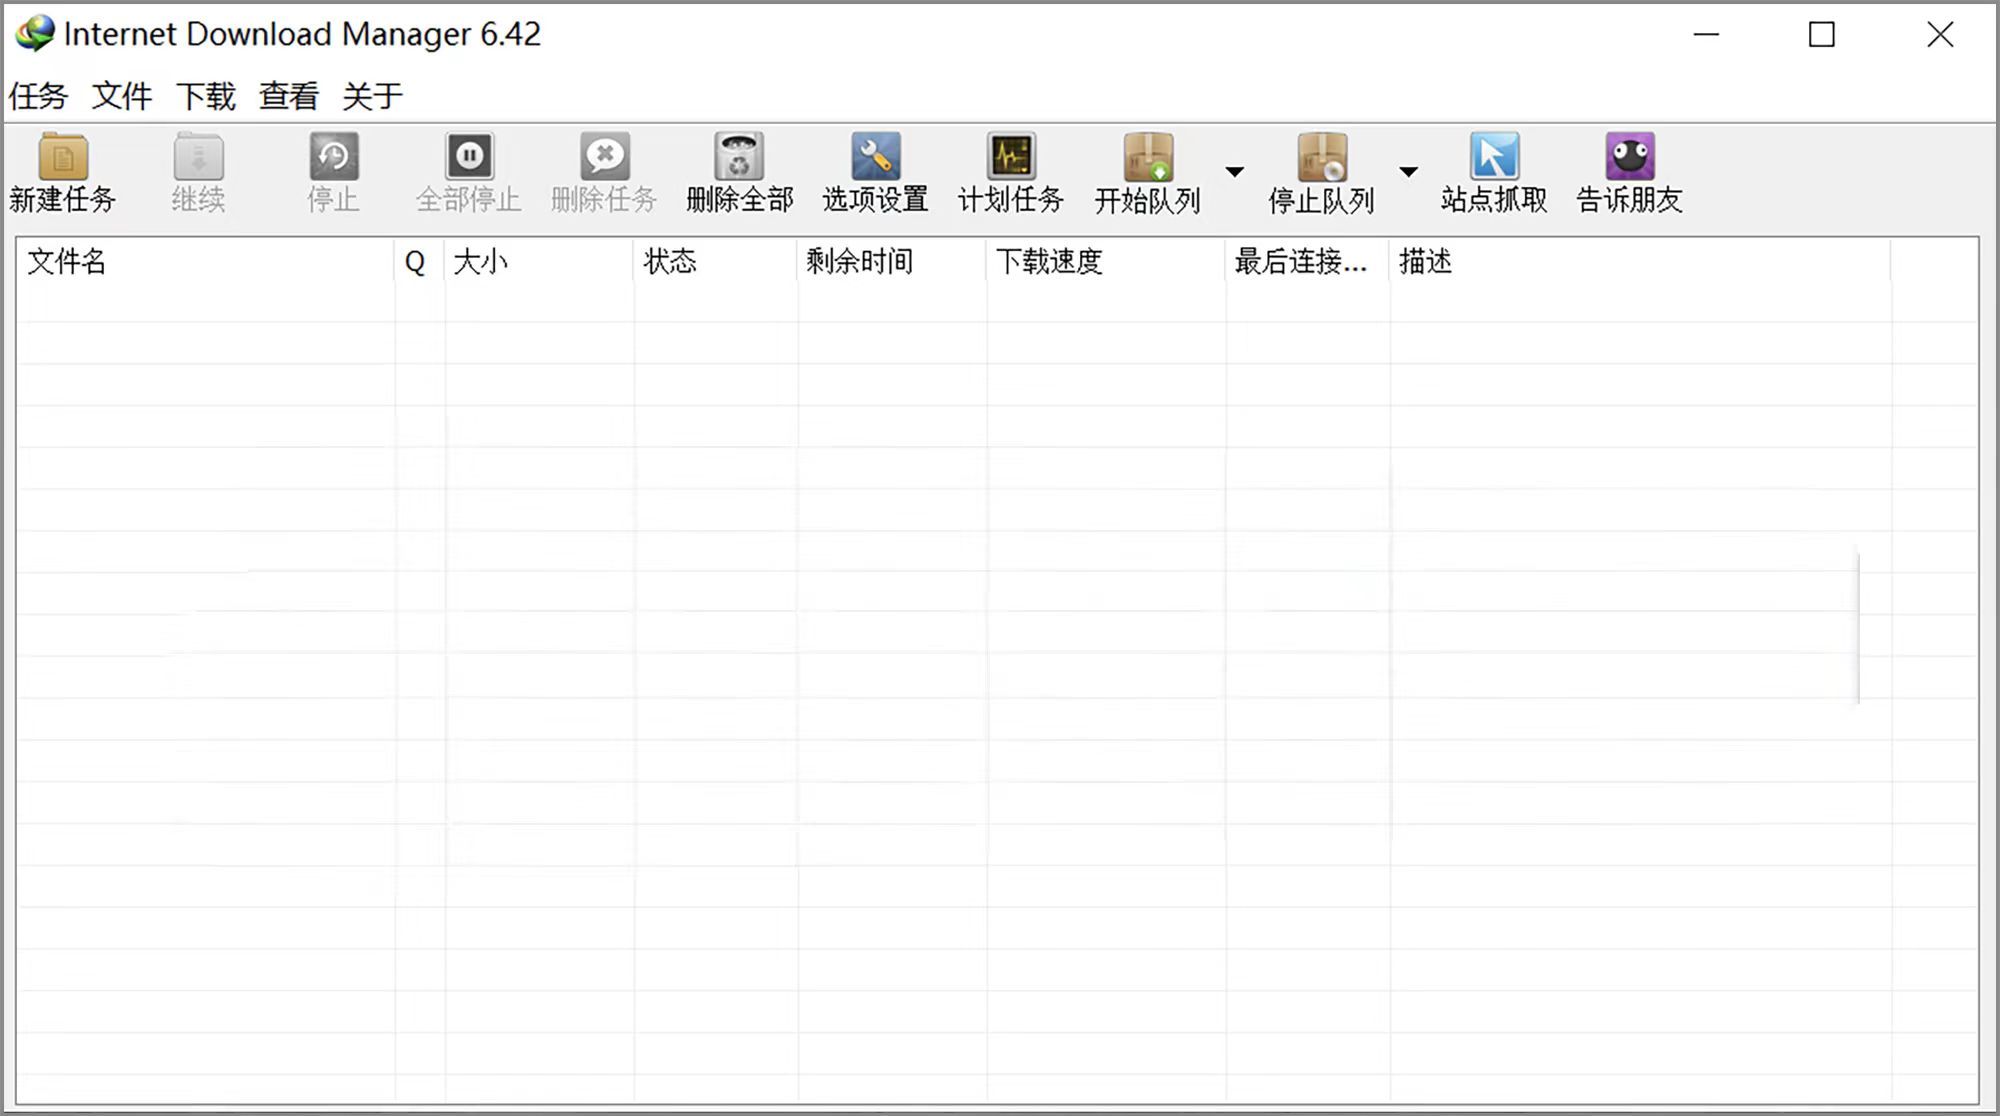The height and width of the screenshot is (1116, 2000).
Task: Expand the 开始队列 dropdown arrow
Action: pos(1236,172)
